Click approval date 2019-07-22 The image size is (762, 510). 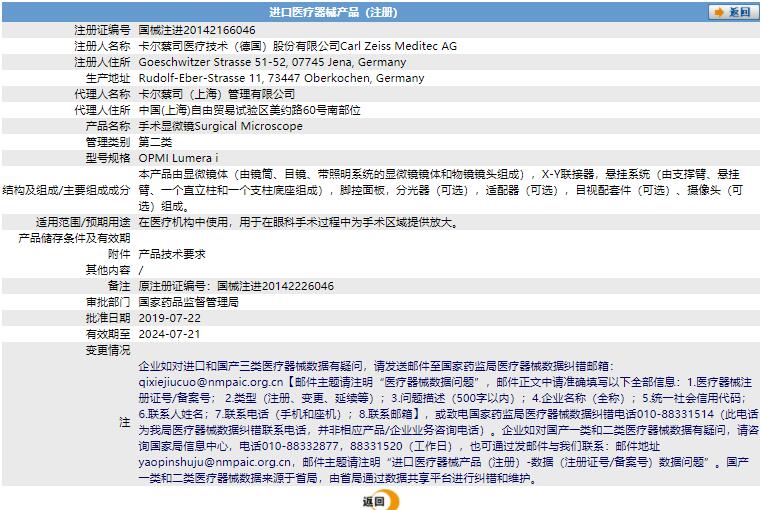click(x=170, y=318)
